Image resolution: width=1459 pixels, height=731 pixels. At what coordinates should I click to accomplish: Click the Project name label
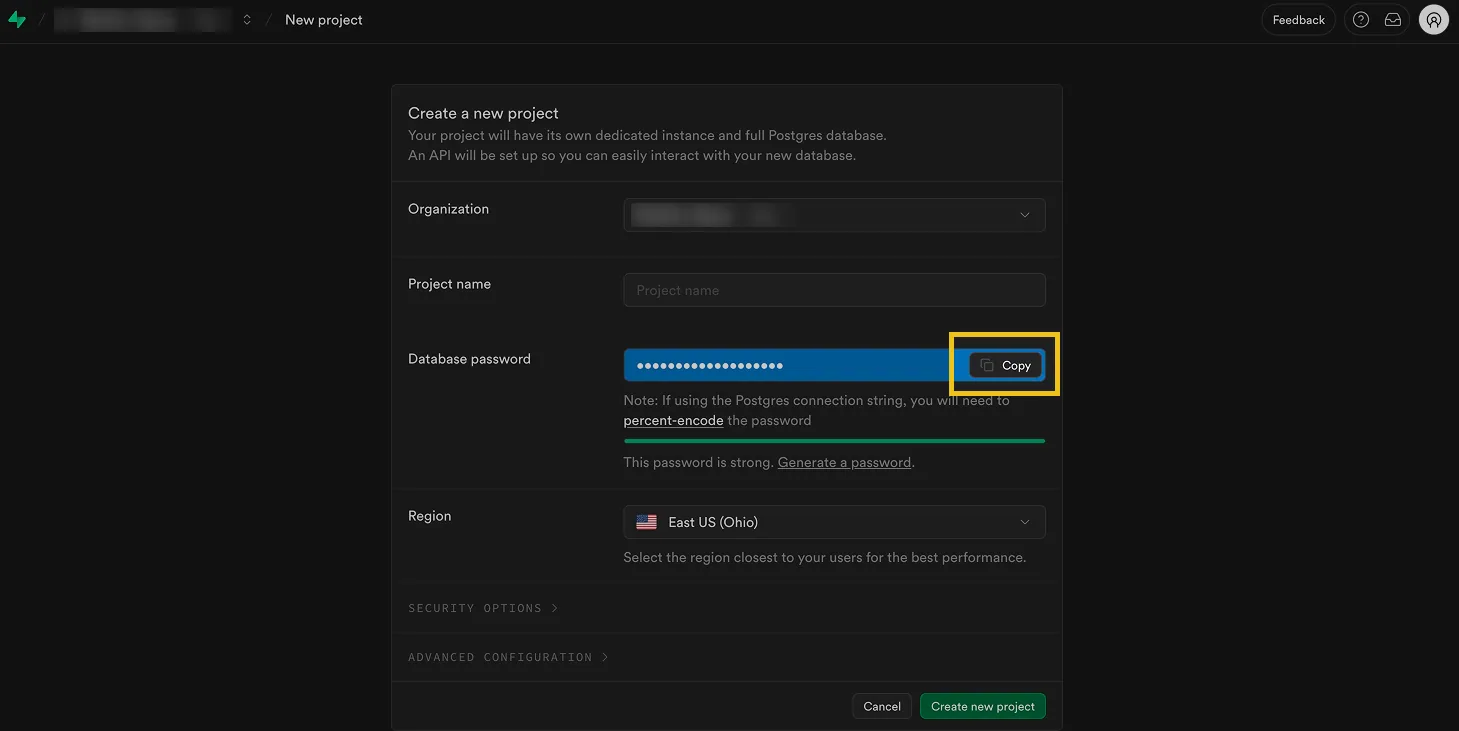(x=449, y=284)
